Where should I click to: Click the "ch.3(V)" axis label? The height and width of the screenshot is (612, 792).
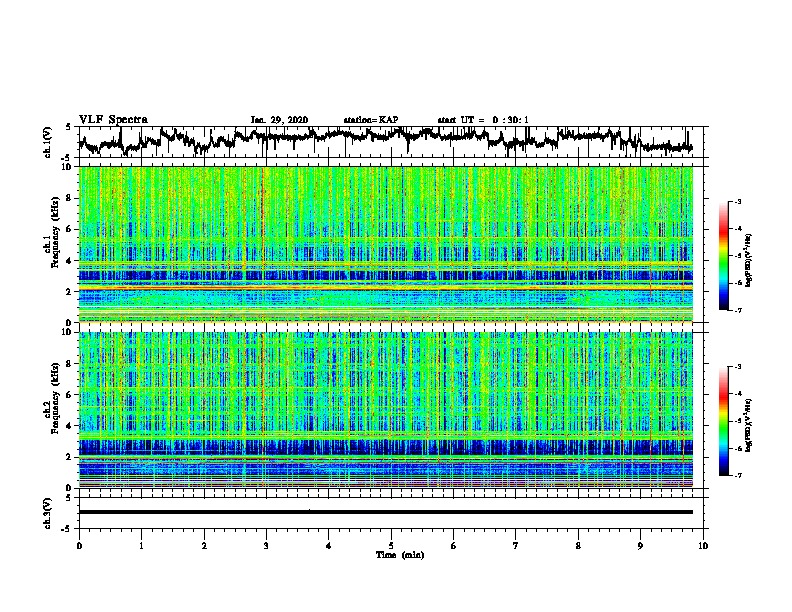point(48,514)
